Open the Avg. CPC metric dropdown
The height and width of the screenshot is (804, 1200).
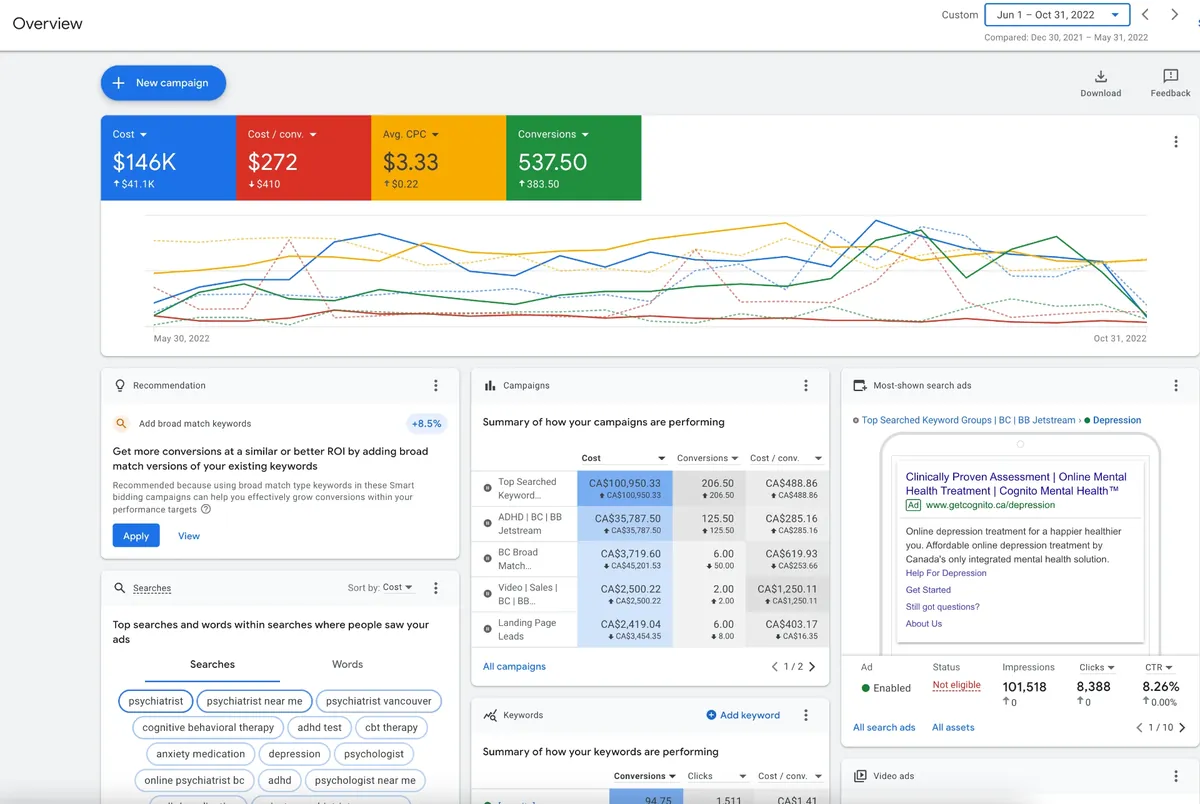click(411, 134)
